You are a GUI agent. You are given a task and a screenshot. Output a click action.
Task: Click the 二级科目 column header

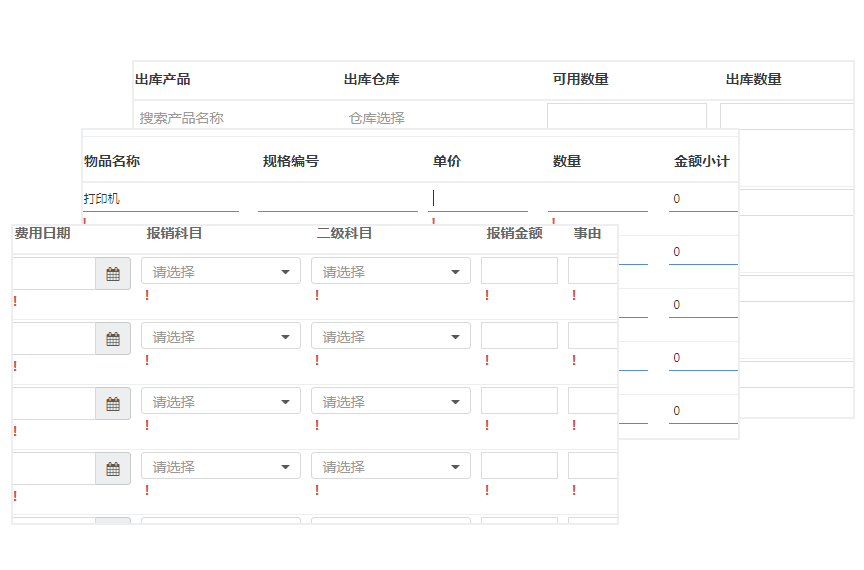coord(344,233)
